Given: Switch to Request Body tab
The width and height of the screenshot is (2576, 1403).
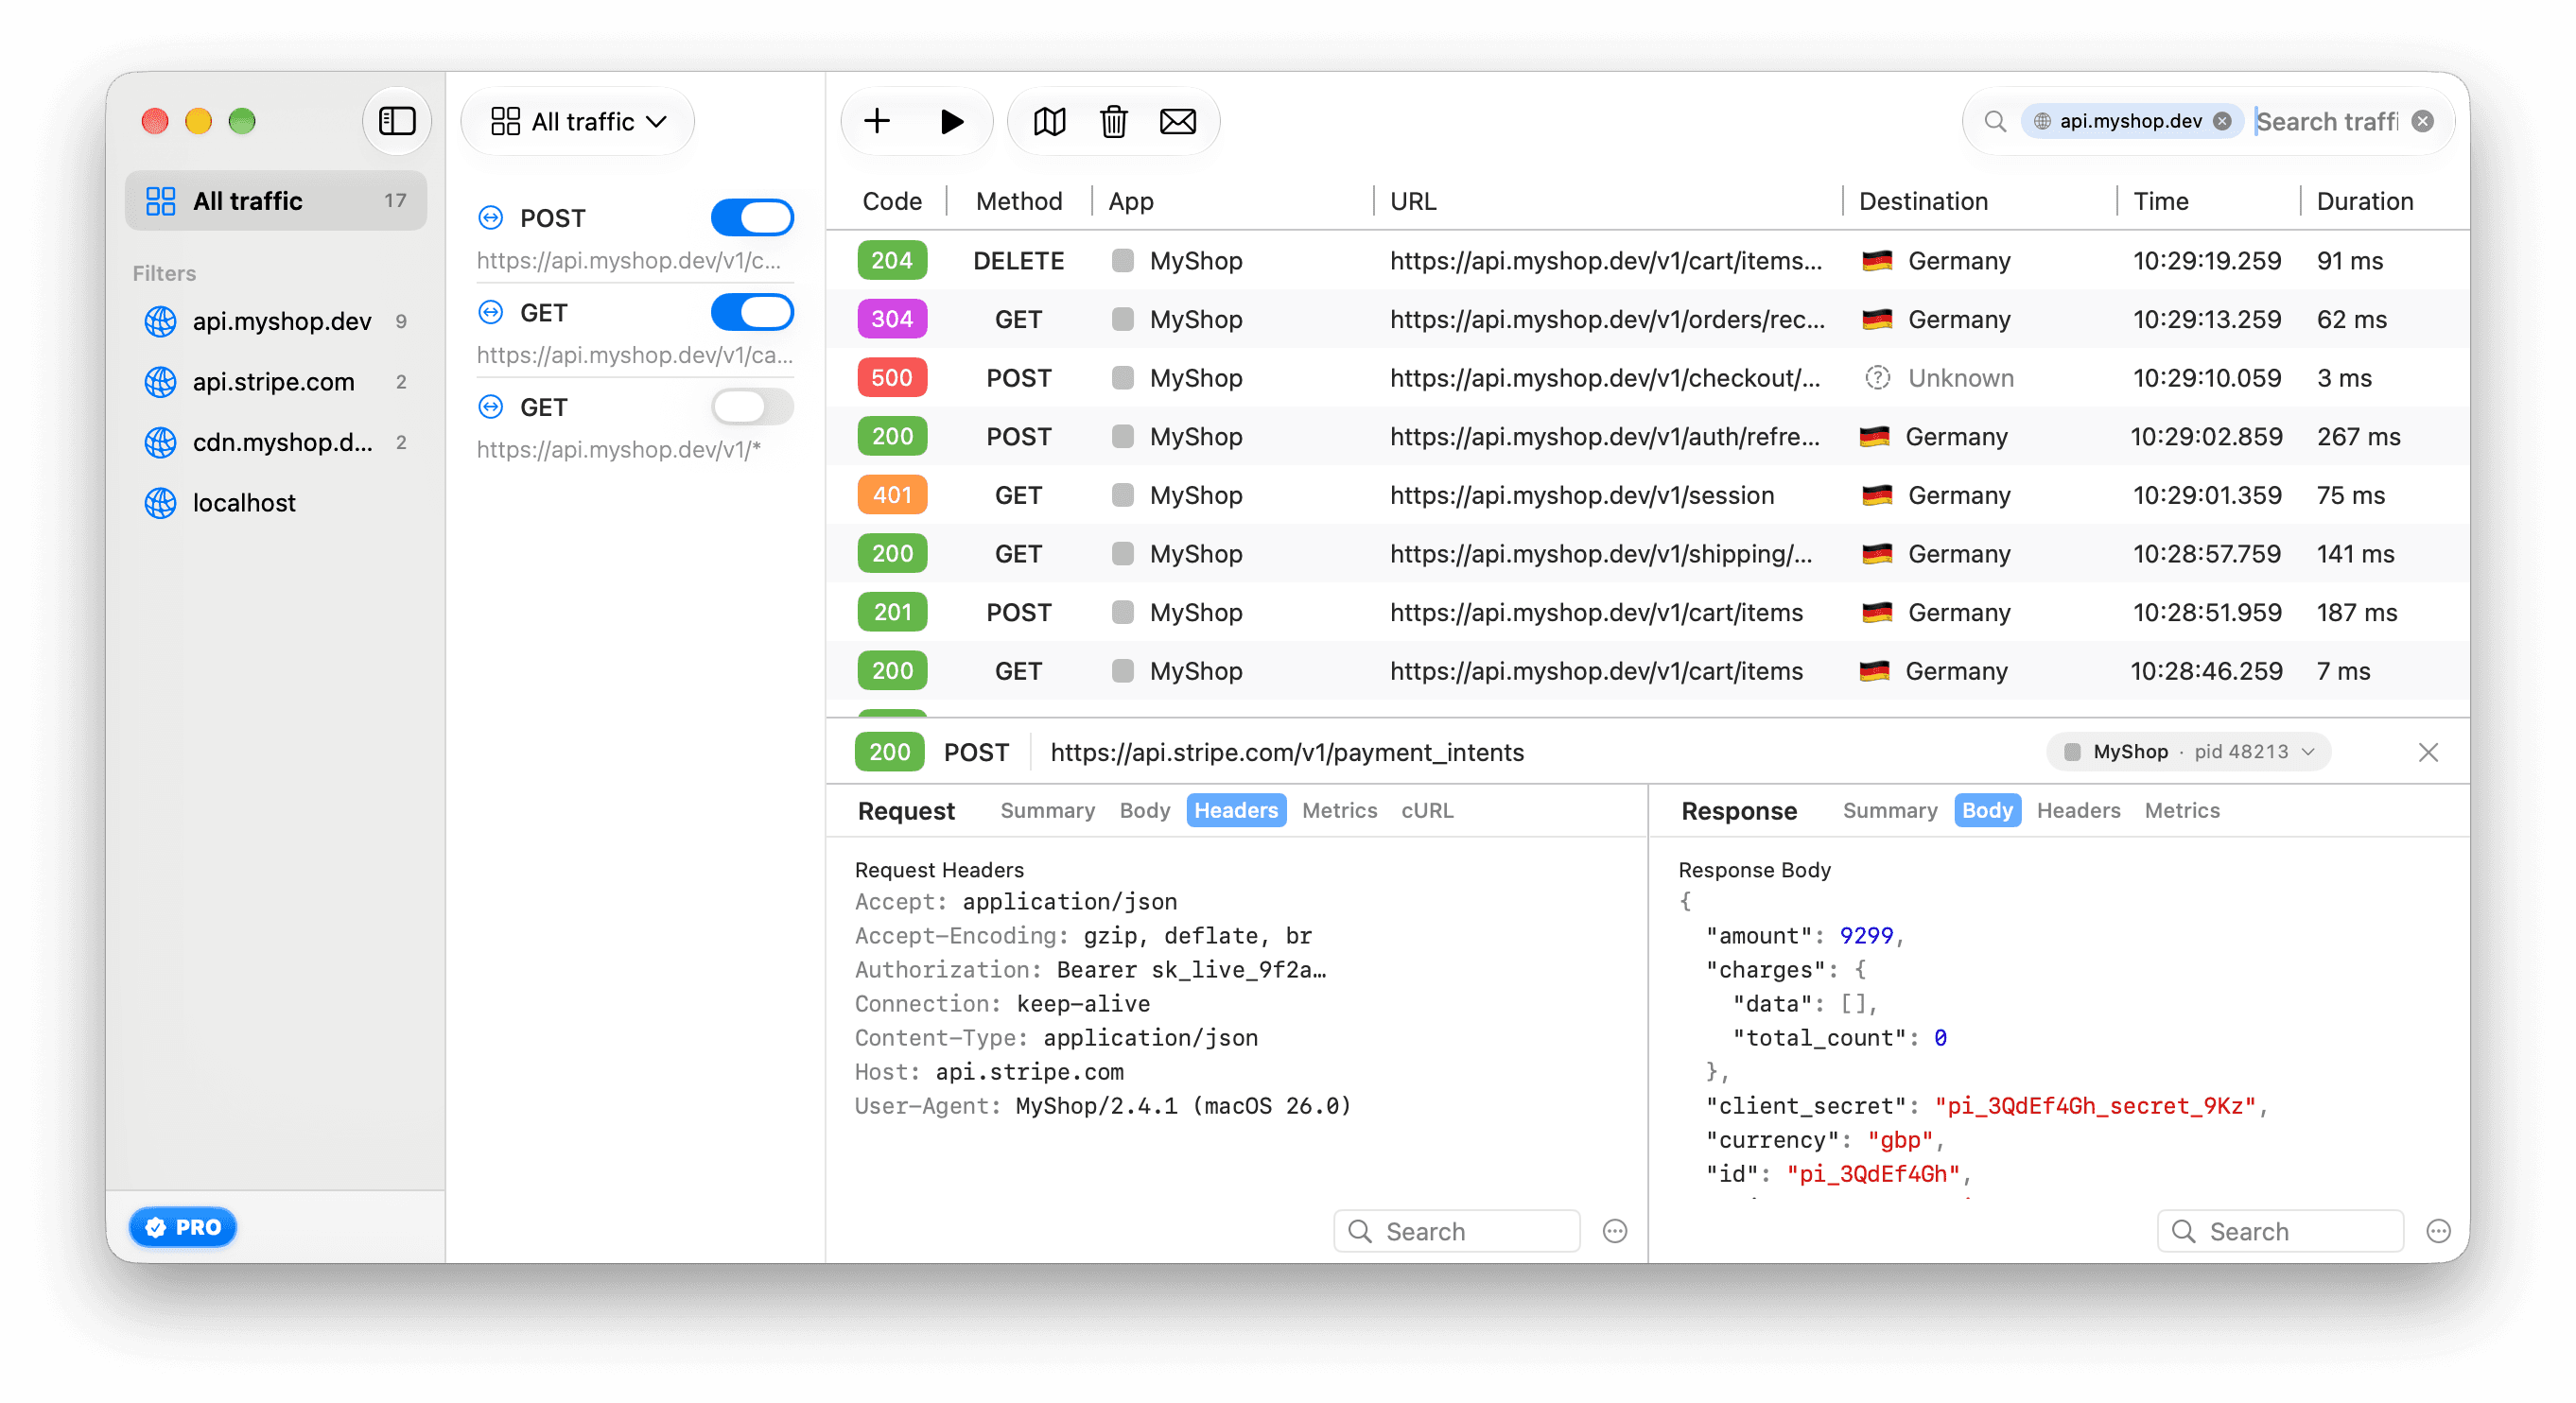Looking at the screenshot, I should pos(1144,810).
